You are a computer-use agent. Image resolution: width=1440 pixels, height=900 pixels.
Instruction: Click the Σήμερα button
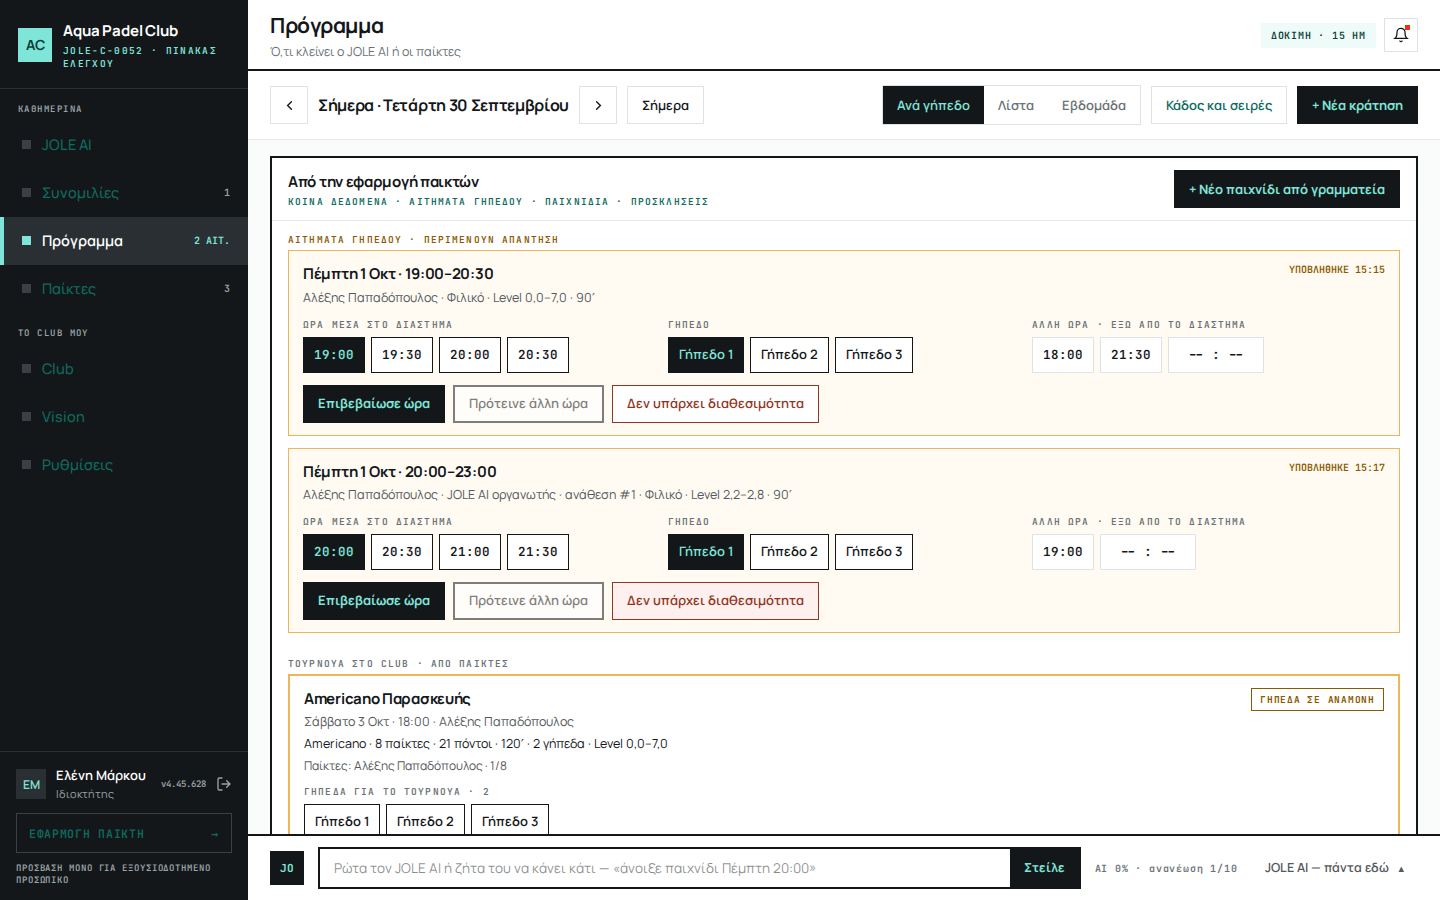[665, 105]
